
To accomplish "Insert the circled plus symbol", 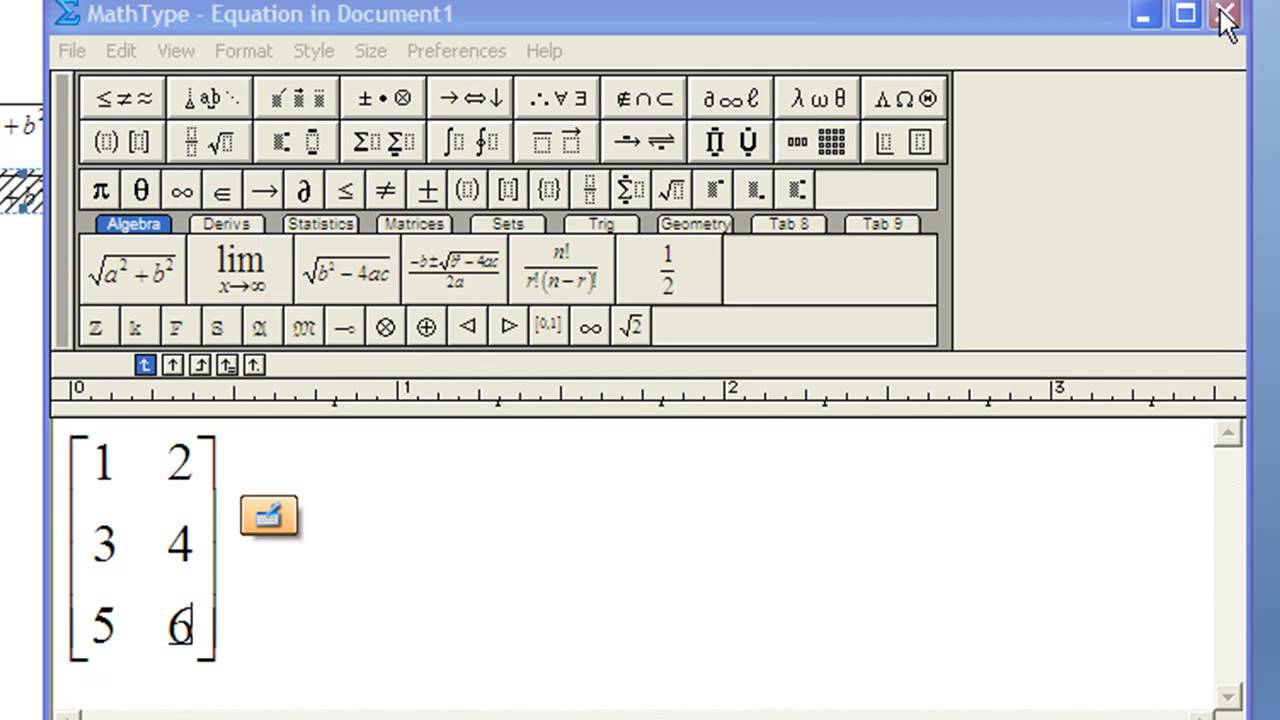I will click(427, 327).
